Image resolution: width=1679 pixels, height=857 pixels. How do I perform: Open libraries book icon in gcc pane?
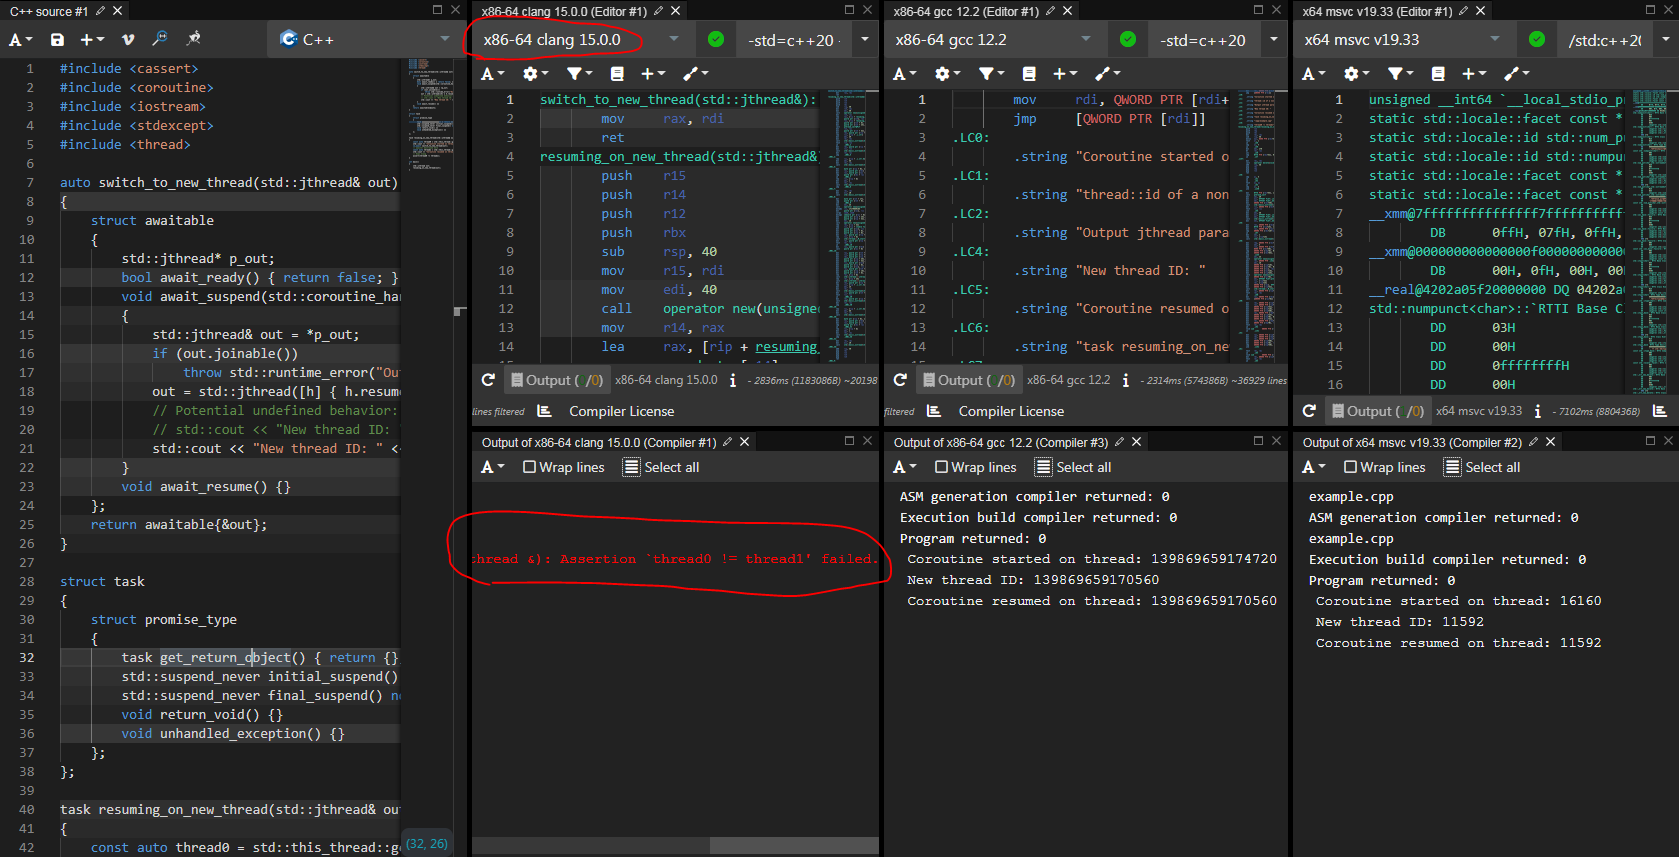pyautogui.click(x=1029, y=74)
